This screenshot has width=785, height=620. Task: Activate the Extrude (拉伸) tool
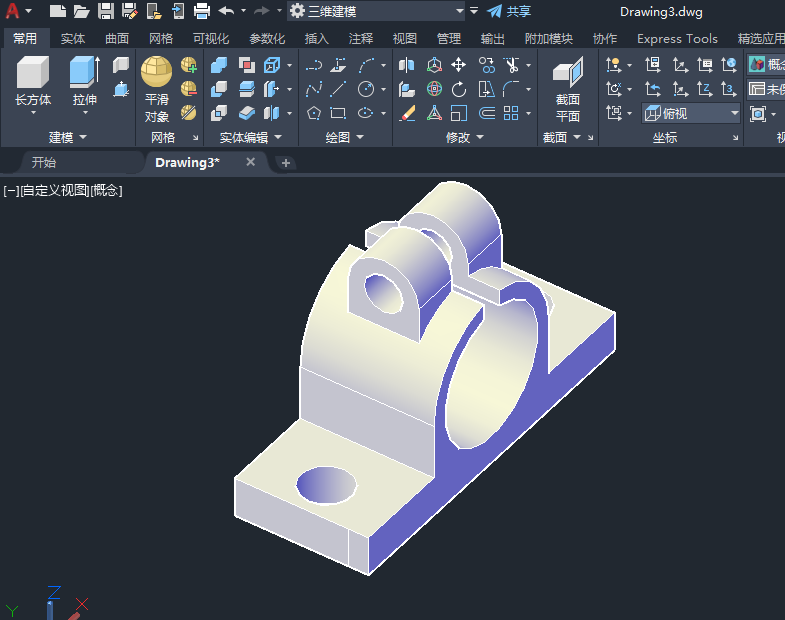click(84, 80)
